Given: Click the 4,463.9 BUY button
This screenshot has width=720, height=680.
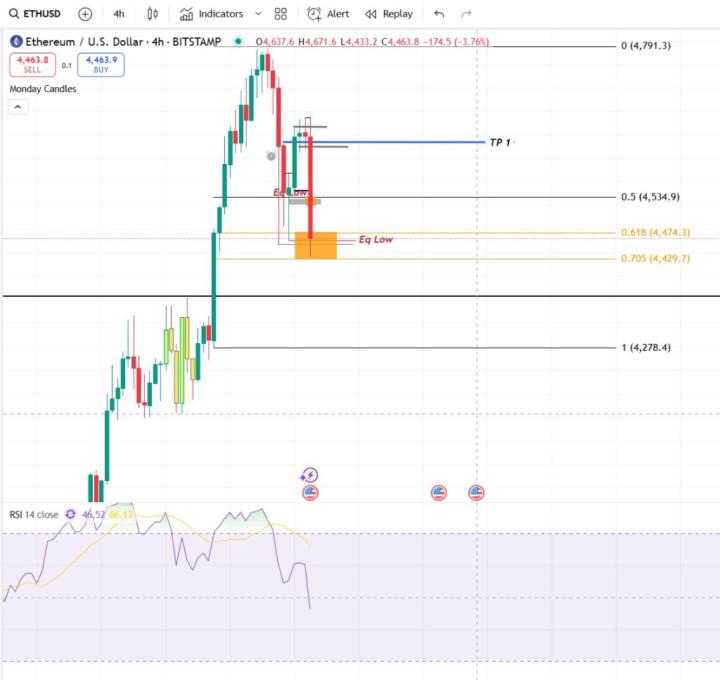Looking at the screenshot, I should (101, 65).
